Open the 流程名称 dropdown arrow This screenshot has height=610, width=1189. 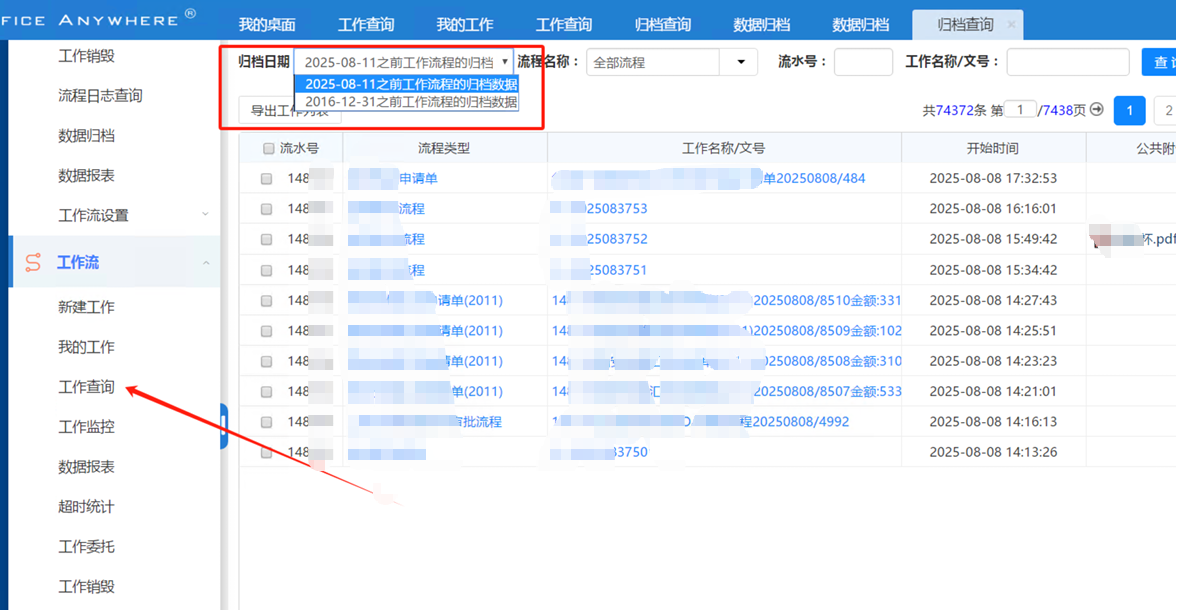click(x=740, y=62)
